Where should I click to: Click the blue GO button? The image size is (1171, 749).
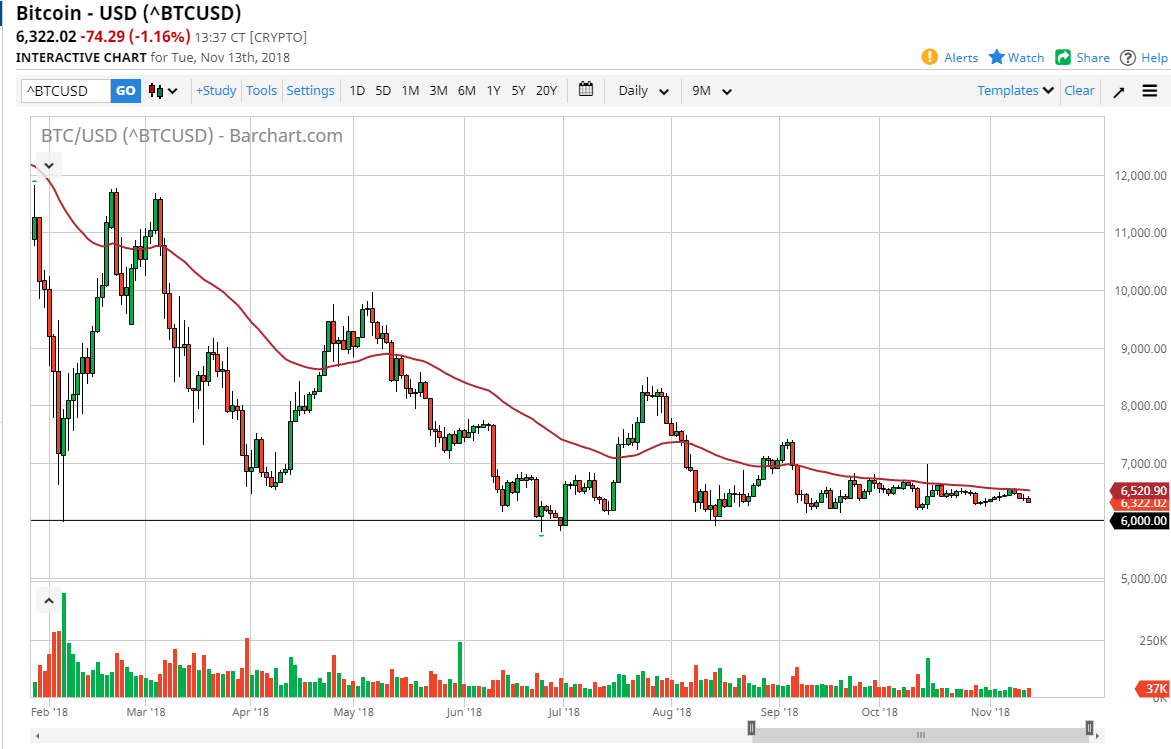[x=125, y=90]
